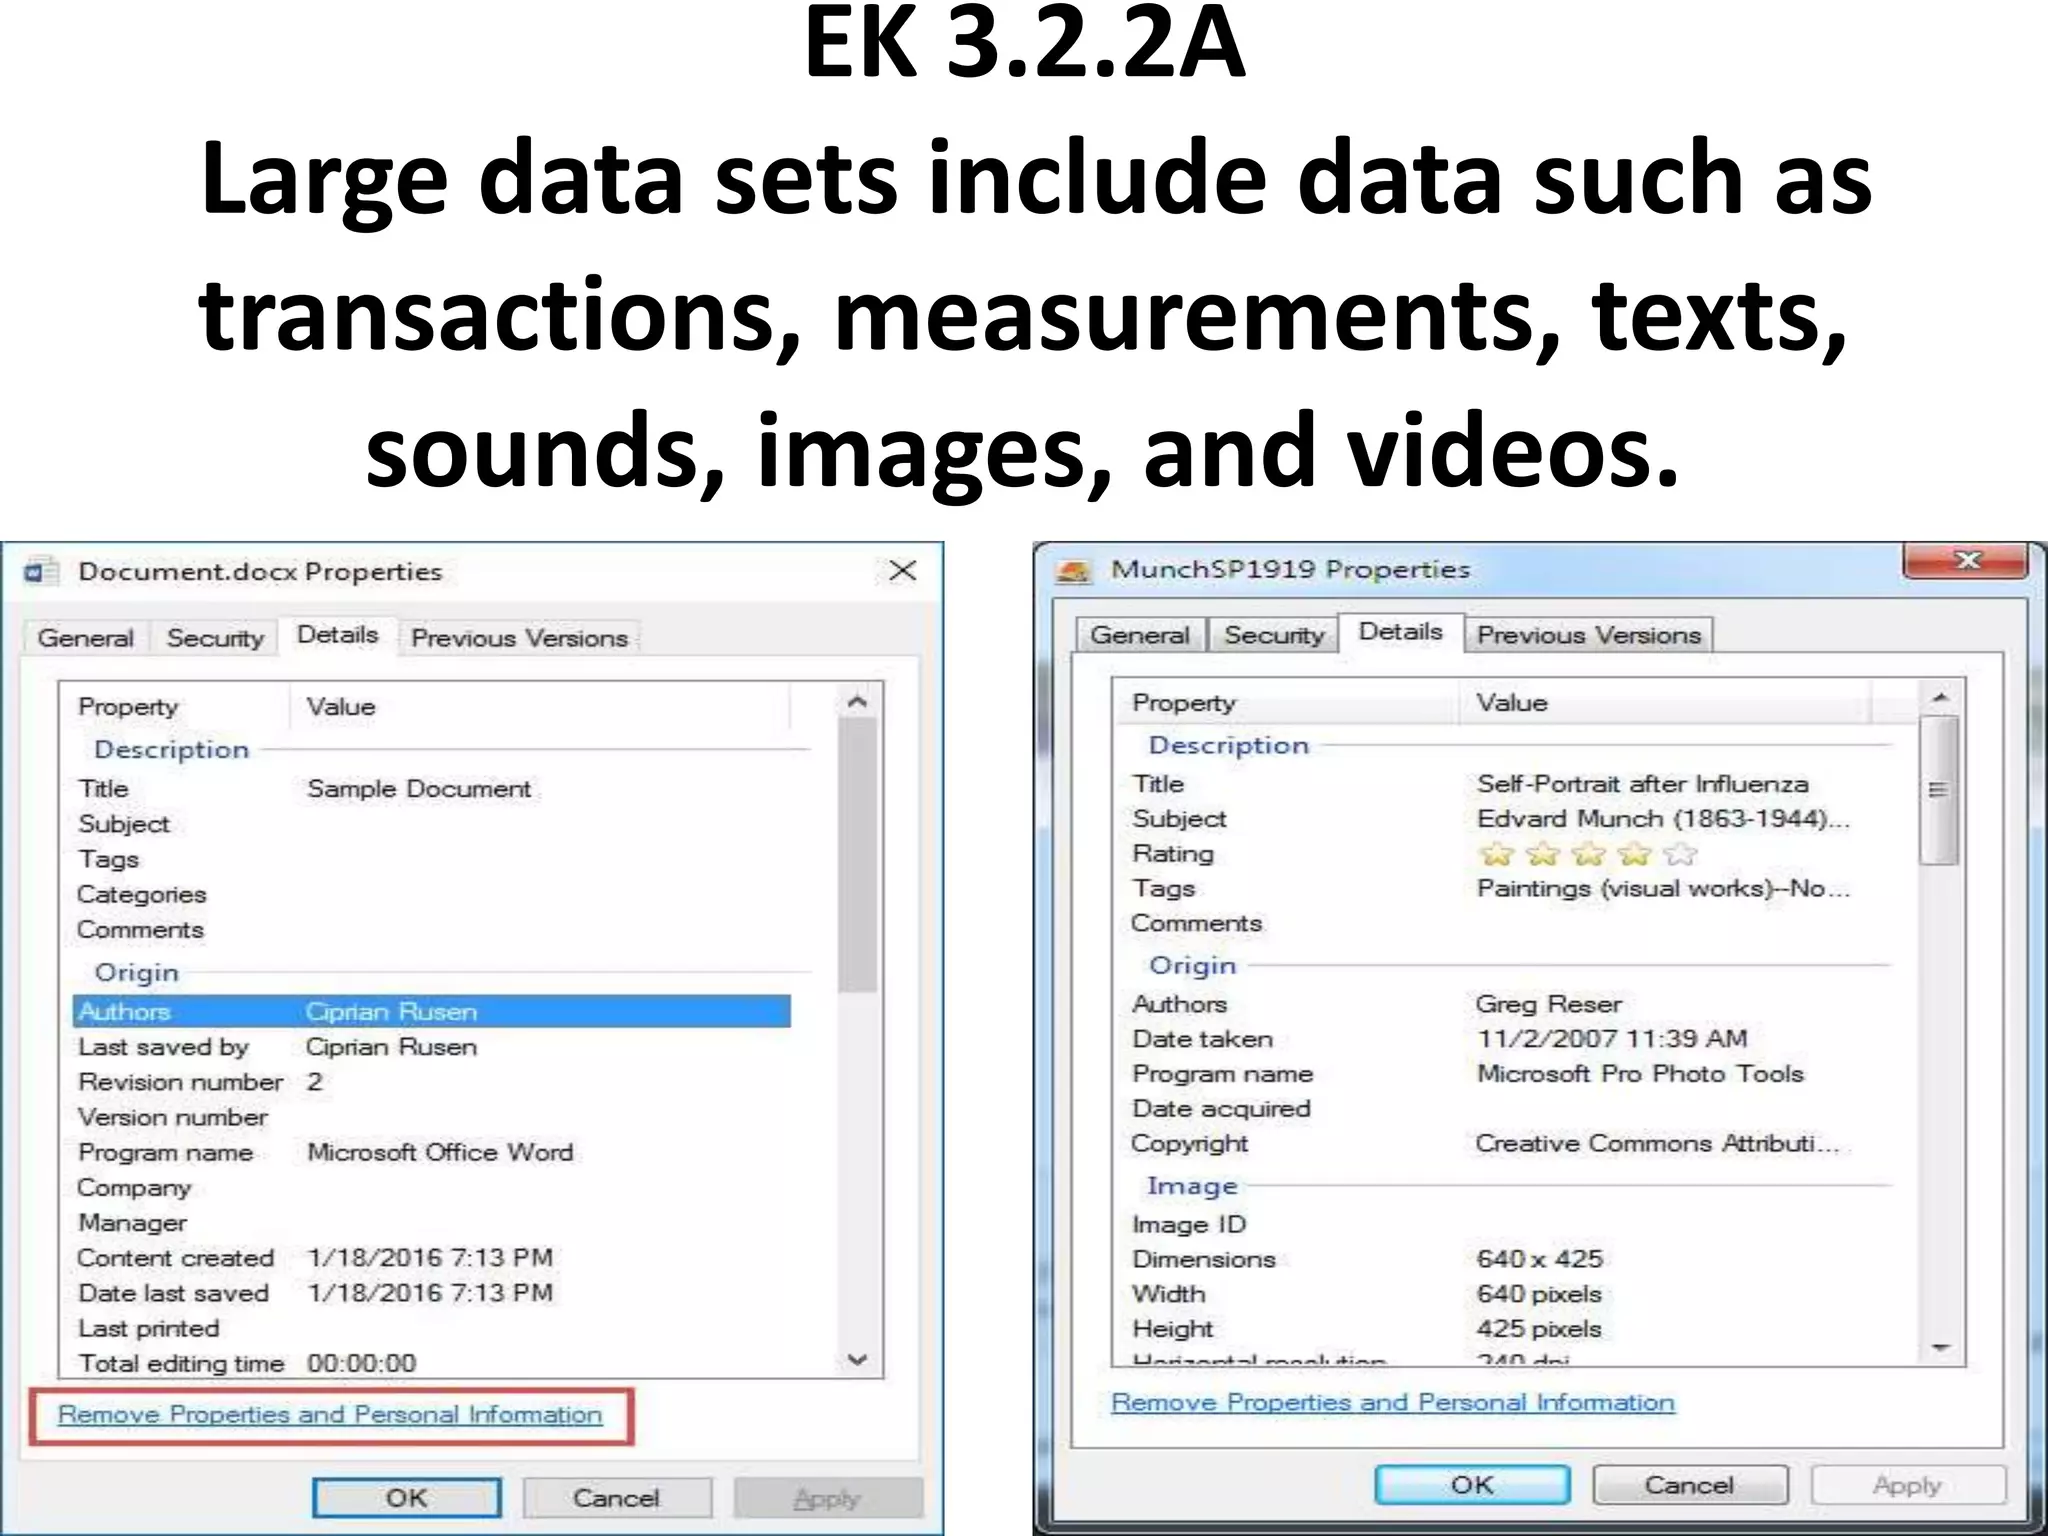Click Property column header in Document.docx list

pos(176,706)
